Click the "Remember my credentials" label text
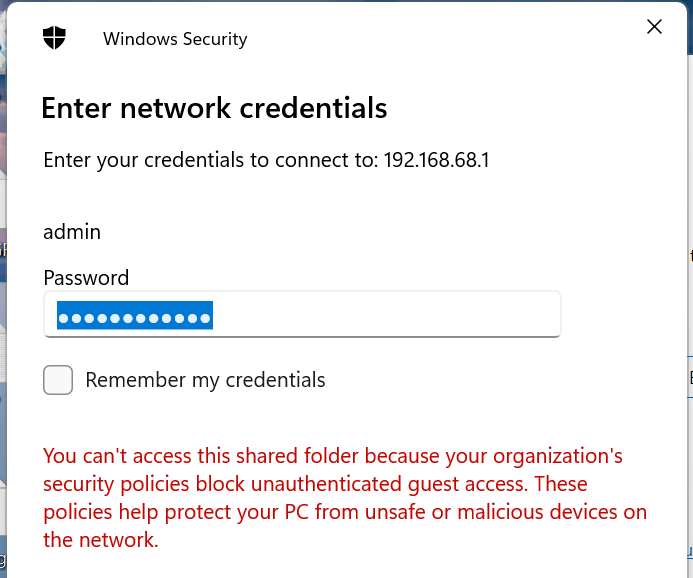This screenshot has height=578, width=693. (x=205, y=380)
